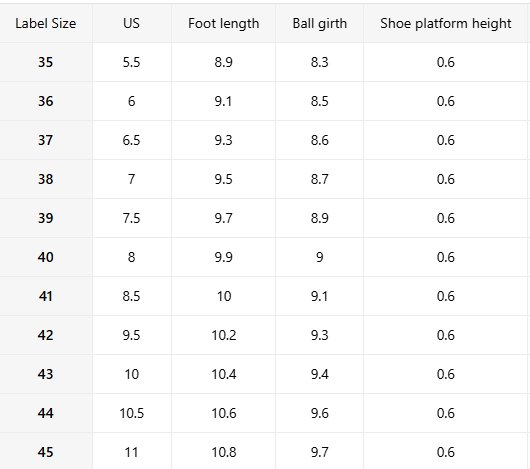
Task: Click foot length 9.1 cell
Action: pyautogui.click(x=223, y=101)
